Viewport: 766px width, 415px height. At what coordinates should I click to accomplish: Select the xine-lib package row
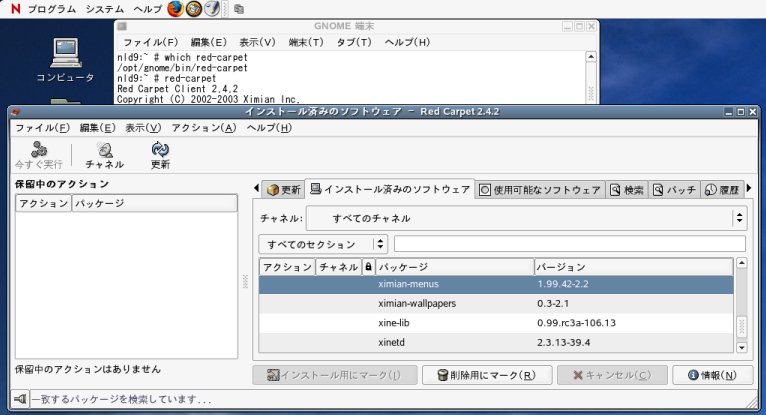tap(496, 323)
